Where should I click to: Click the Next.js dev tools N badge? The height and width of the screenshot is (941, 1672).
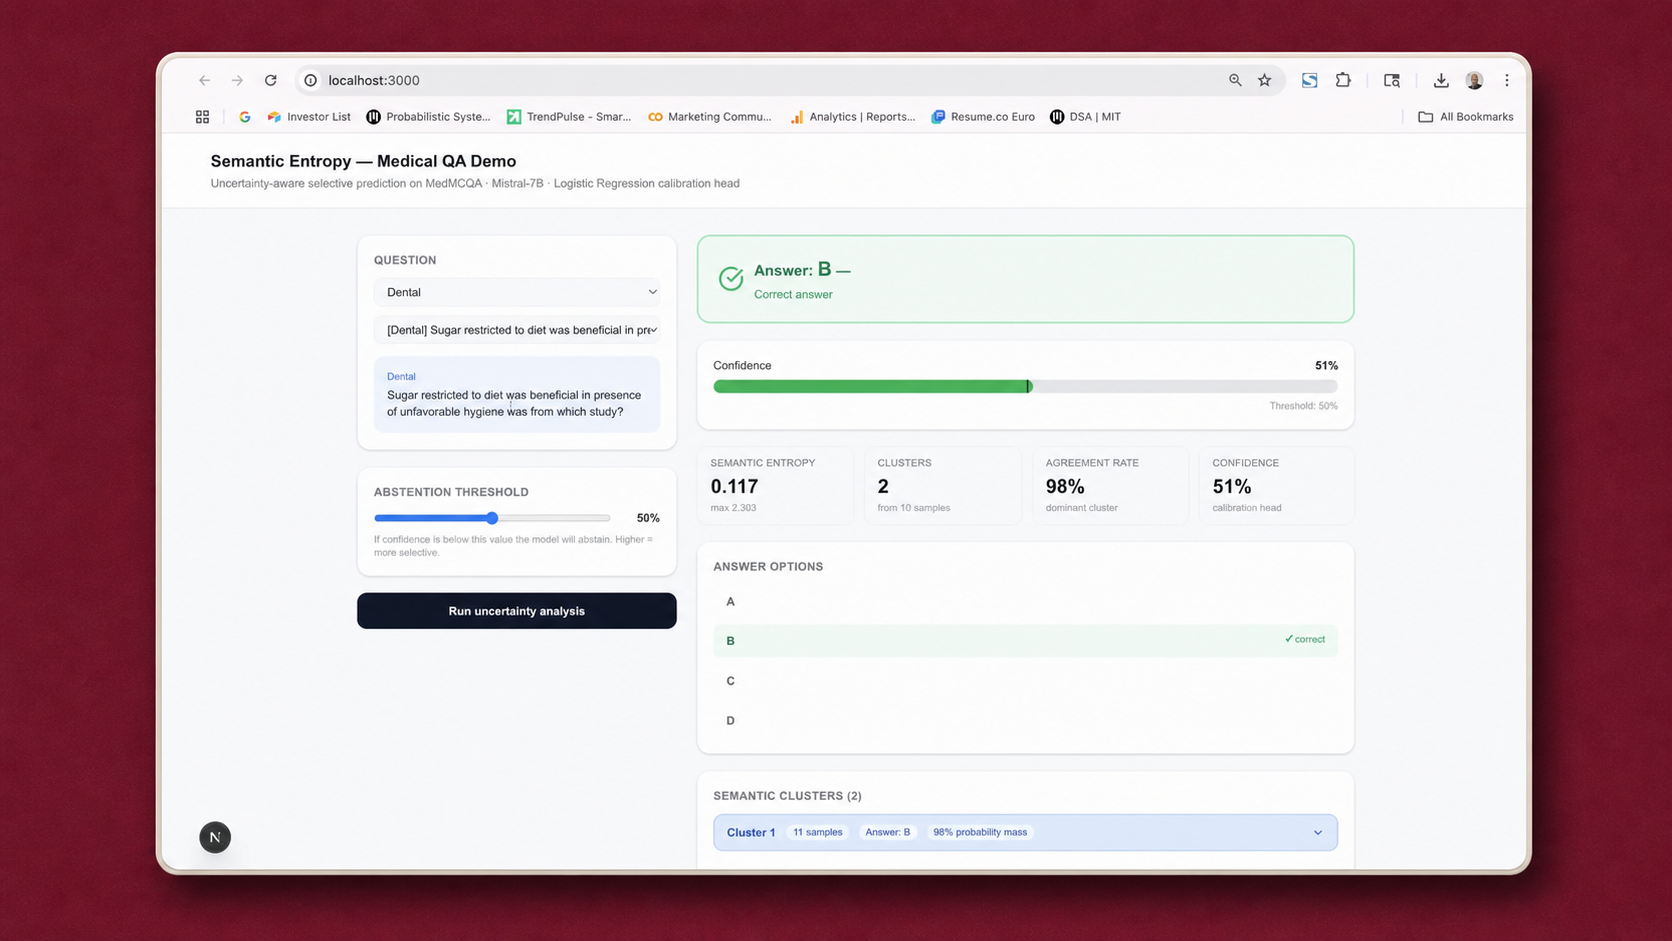pos(215,837)
